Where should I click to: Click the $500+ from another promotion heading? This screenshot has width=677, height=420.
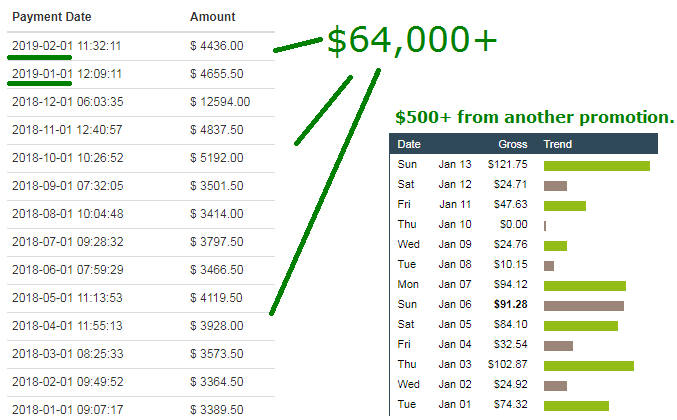(535, 117)
